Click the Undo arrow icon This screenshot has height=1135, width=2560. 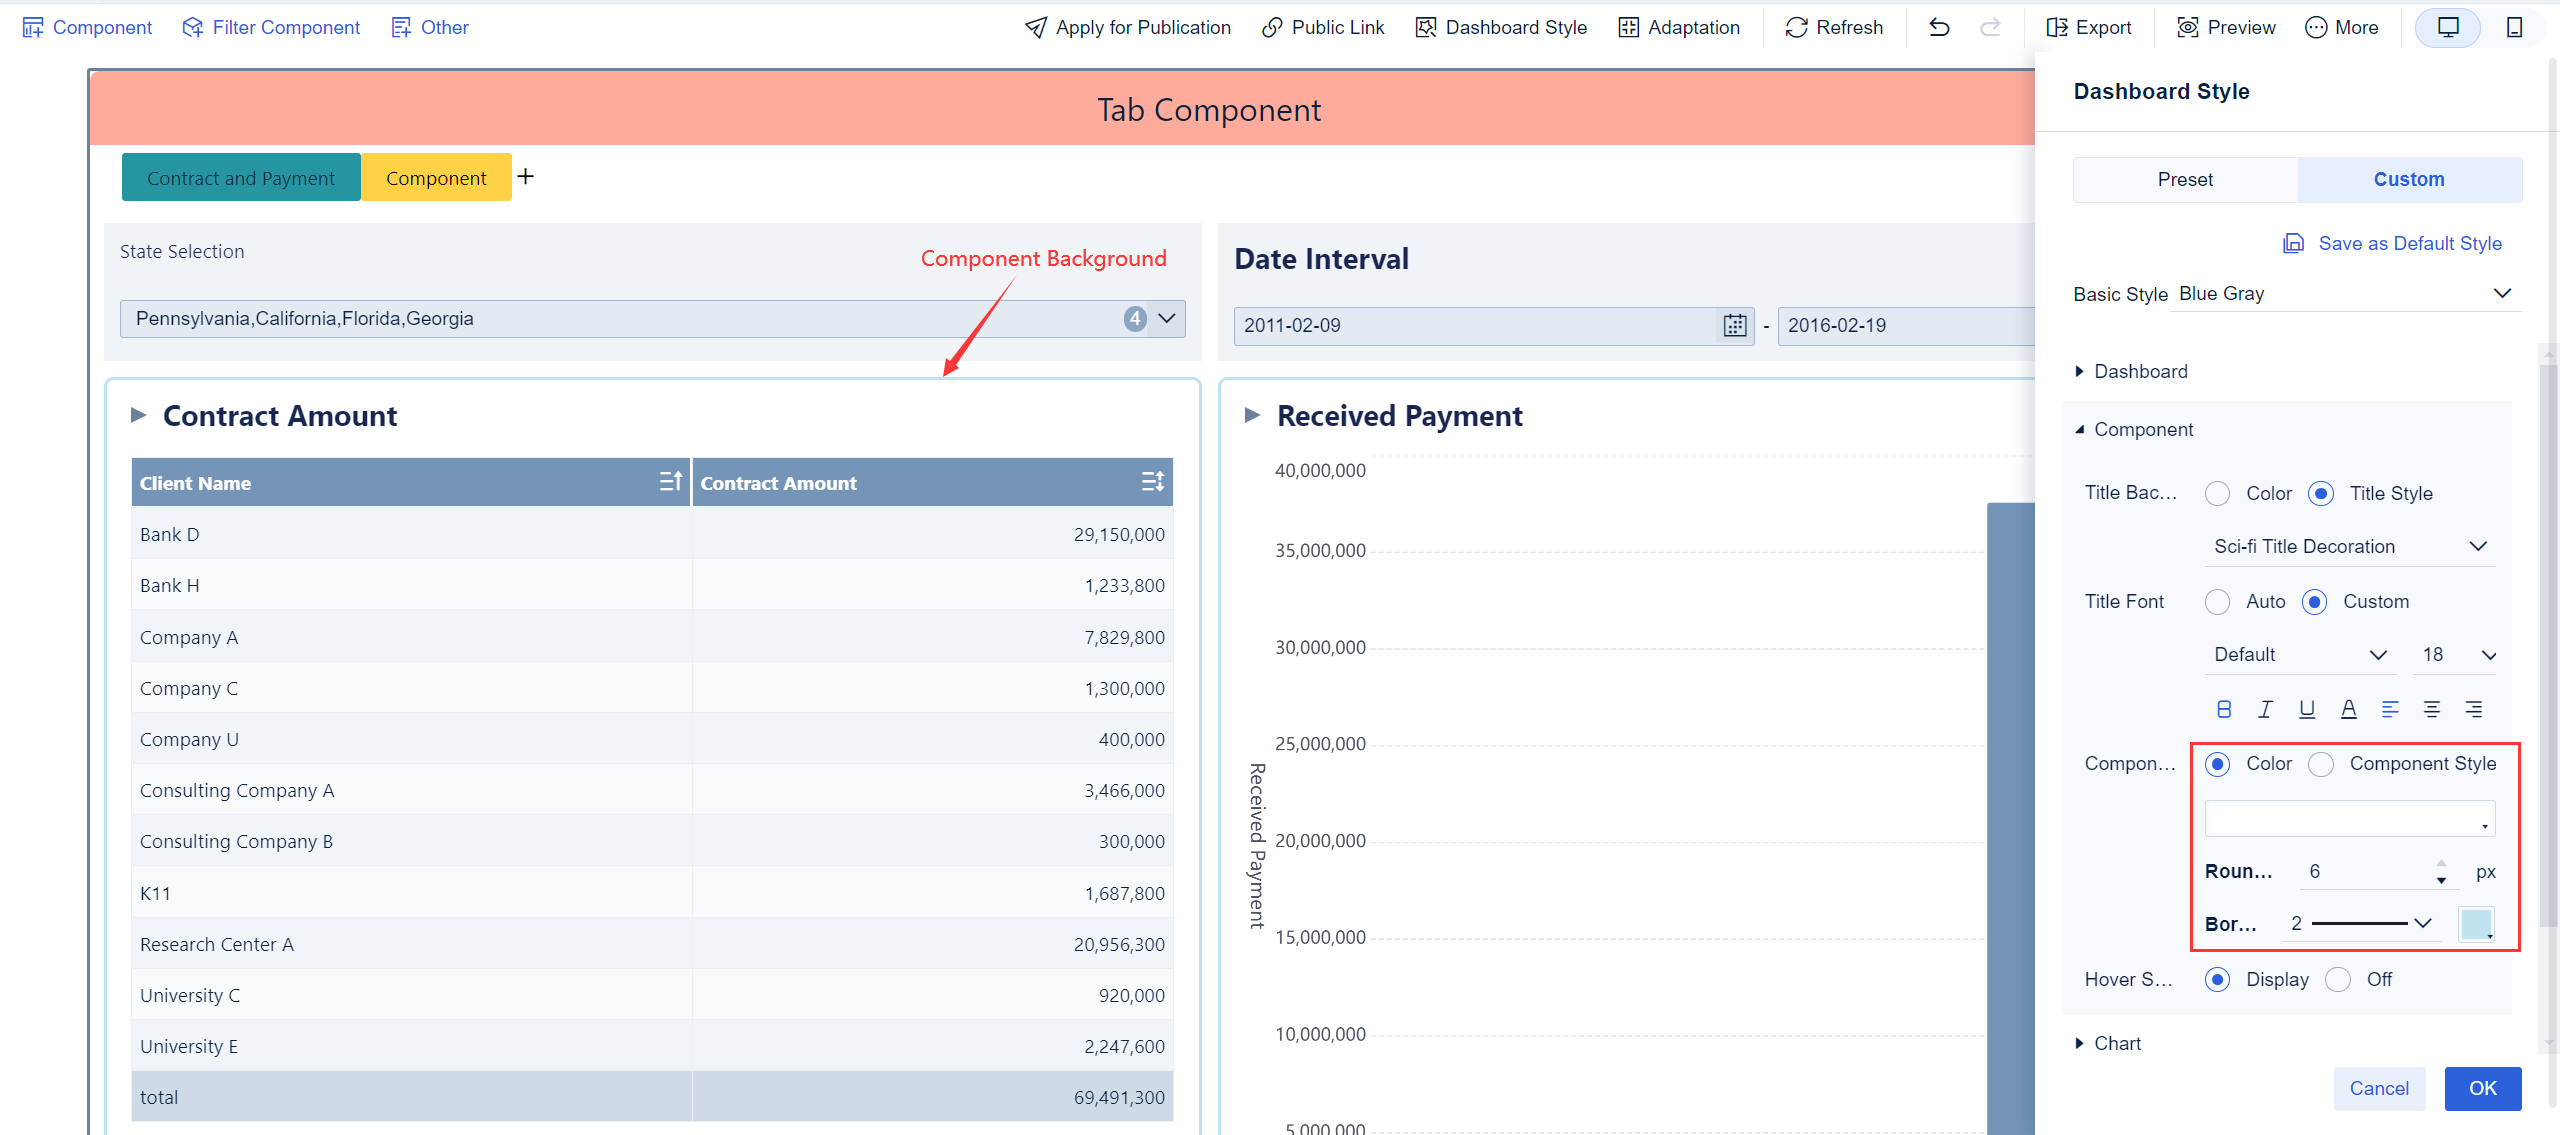point(1940,27)
